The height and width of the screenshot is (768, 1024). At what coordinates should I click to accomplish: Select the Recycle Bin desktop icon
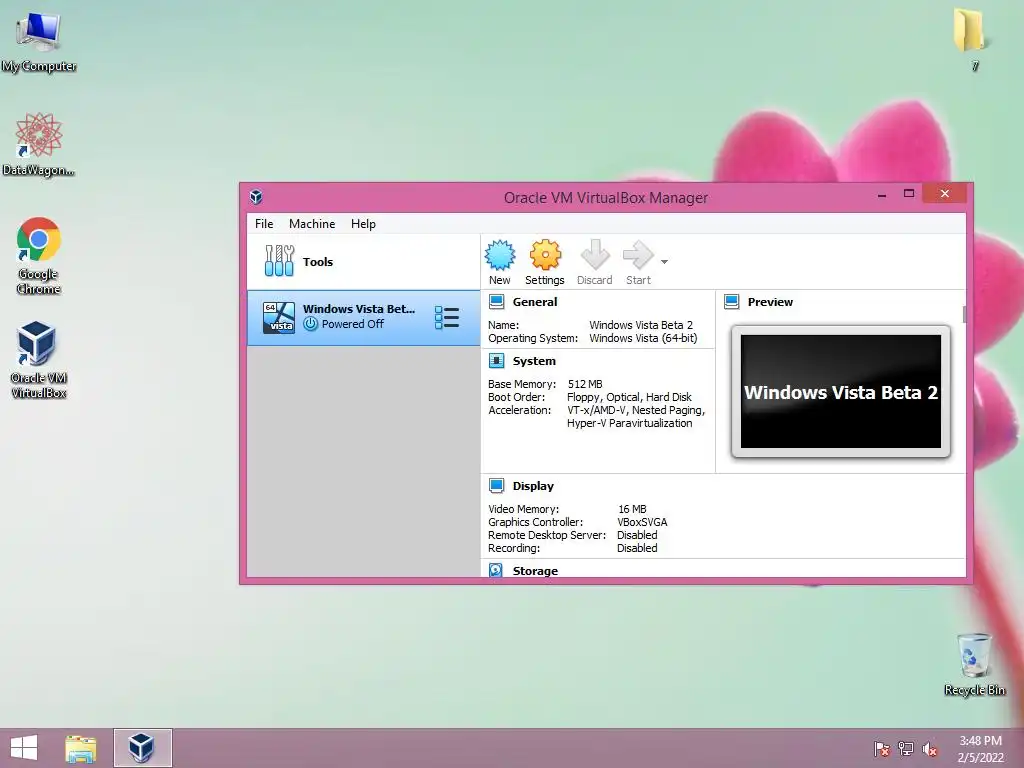[x=974, y=664]
